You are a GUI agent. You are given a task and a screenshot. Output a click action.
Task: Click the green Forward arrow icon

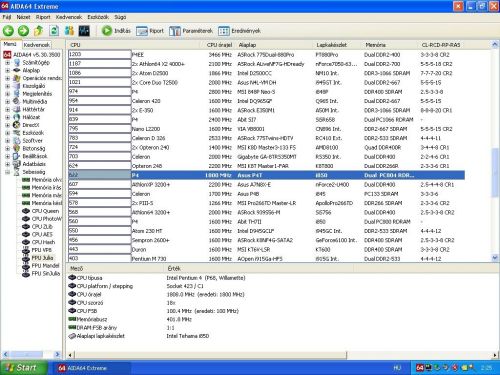(23, 31)
